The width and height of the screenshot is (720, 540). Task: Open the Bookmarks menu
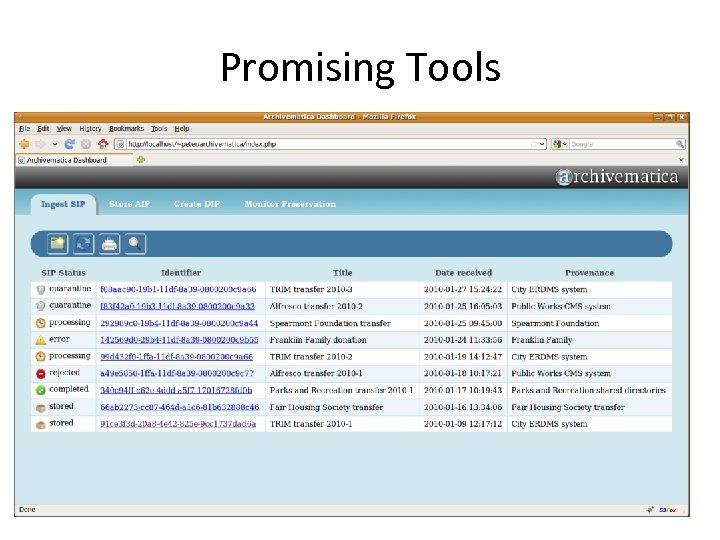pyautogui.click(x=126, y=129)
